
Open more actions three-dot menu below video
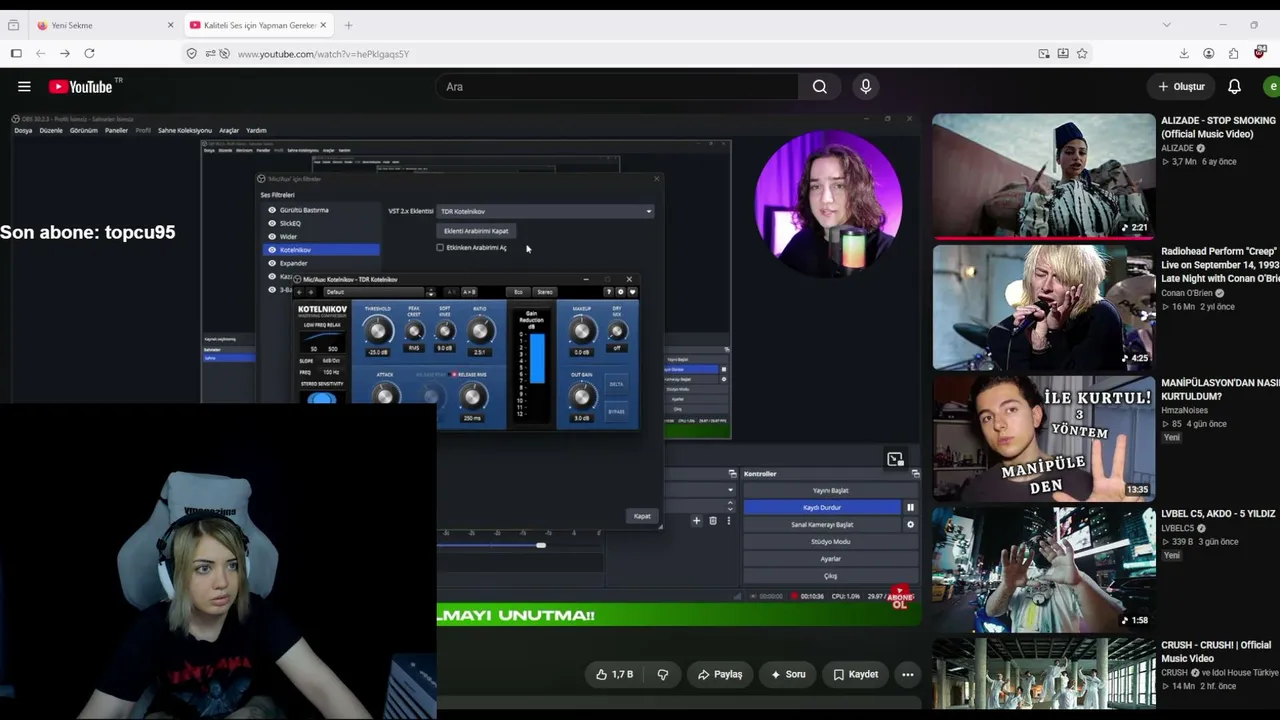pos(907,674)
